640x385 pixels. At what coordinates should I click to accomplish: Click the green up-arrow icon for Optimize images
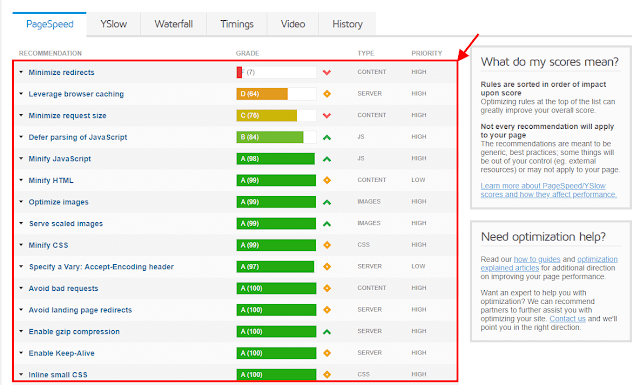(x=327, y=202)
